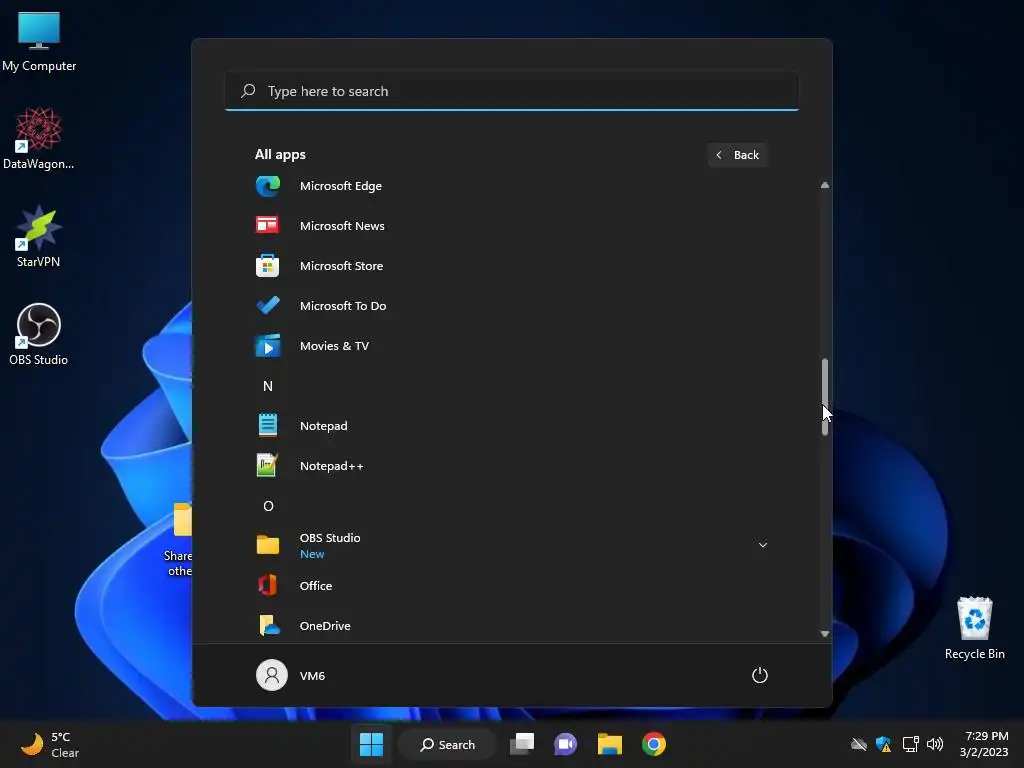The width and height of the screenshot is (1024, 768).
Task: Click the 'Microsoft To Do' entry text
Action: [x=343, y=306]
